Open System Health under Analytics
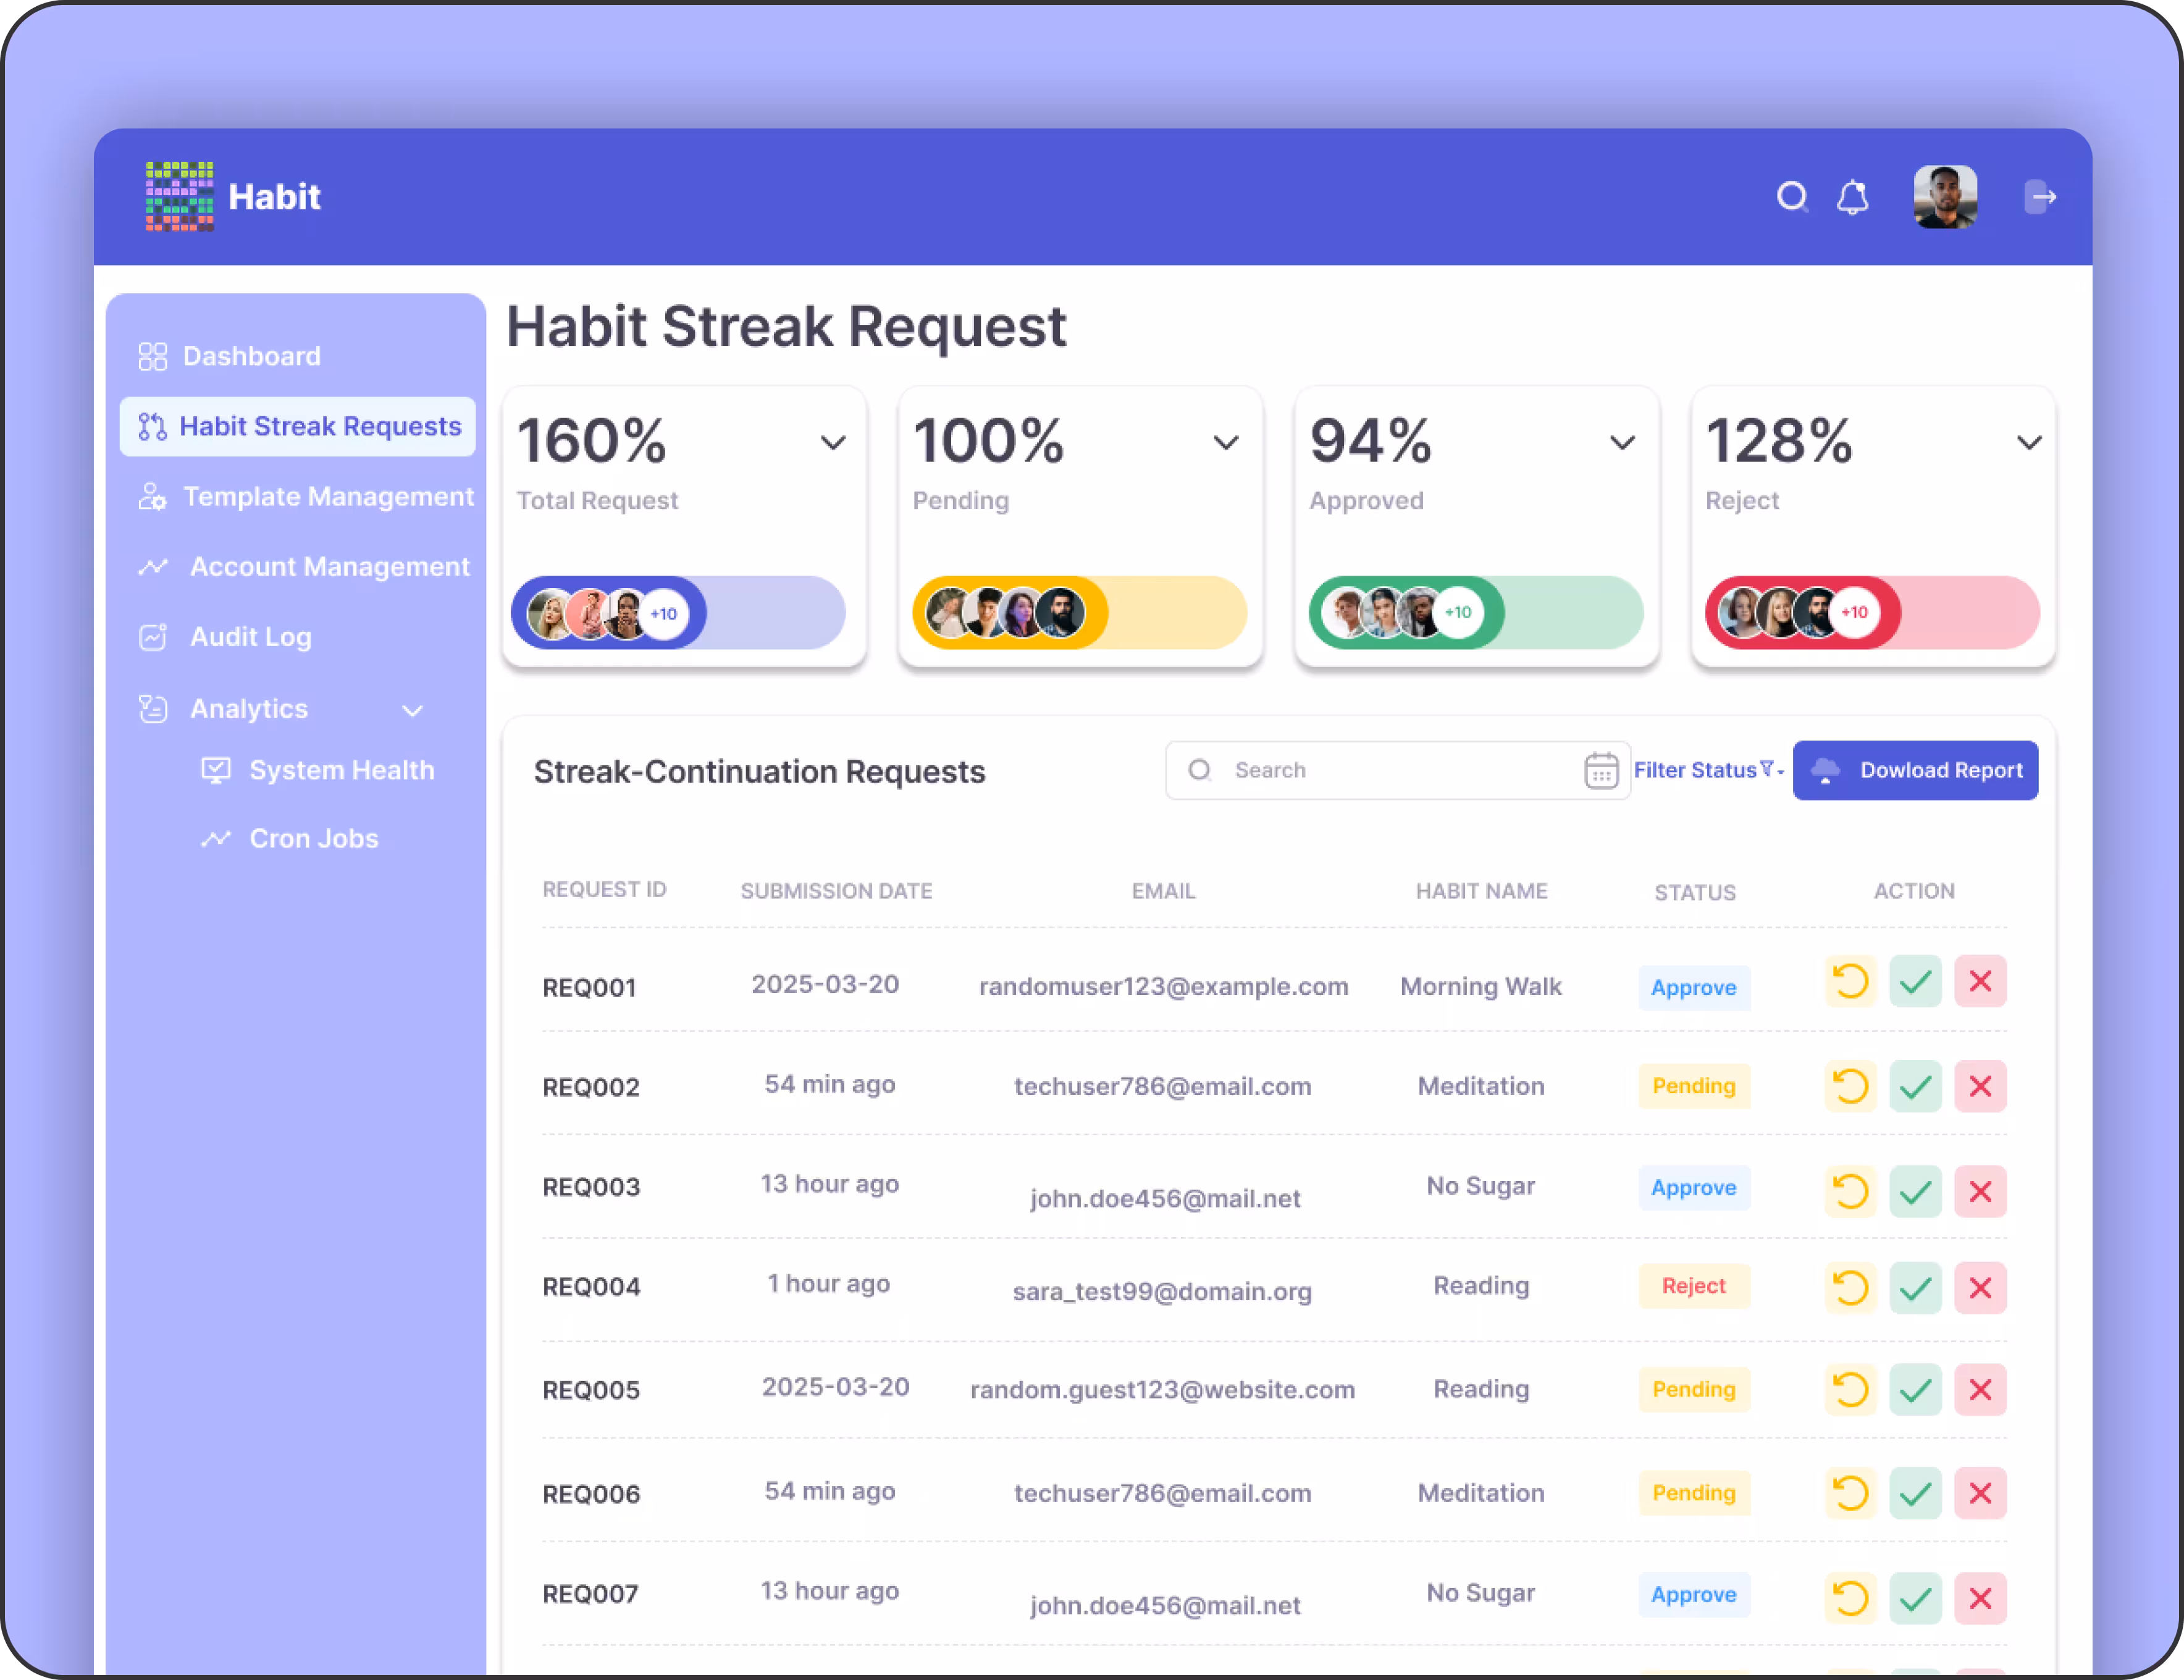This screenshot has height=1680, width=2184. pyautogui.click(x=342, y=770)
